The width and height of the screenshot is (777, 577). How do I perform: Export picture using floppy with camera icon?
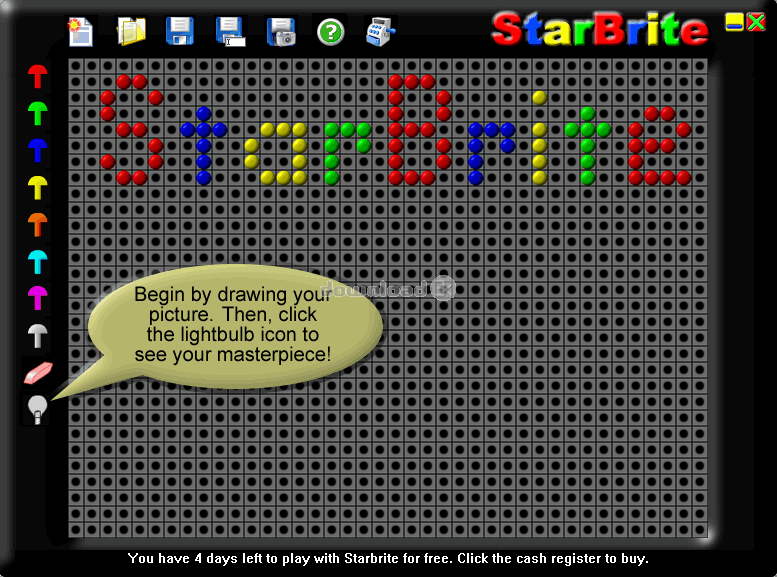[281, 32]
